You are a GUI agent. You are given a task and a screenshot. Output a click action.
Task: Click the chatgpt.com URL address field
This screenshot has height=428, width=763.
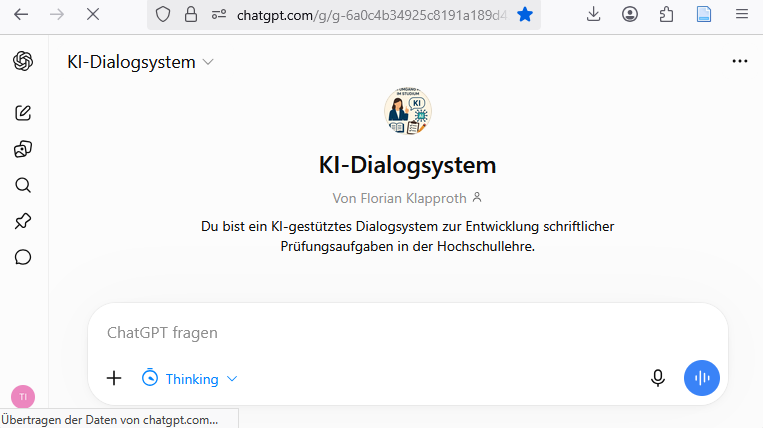click(372, 16)
